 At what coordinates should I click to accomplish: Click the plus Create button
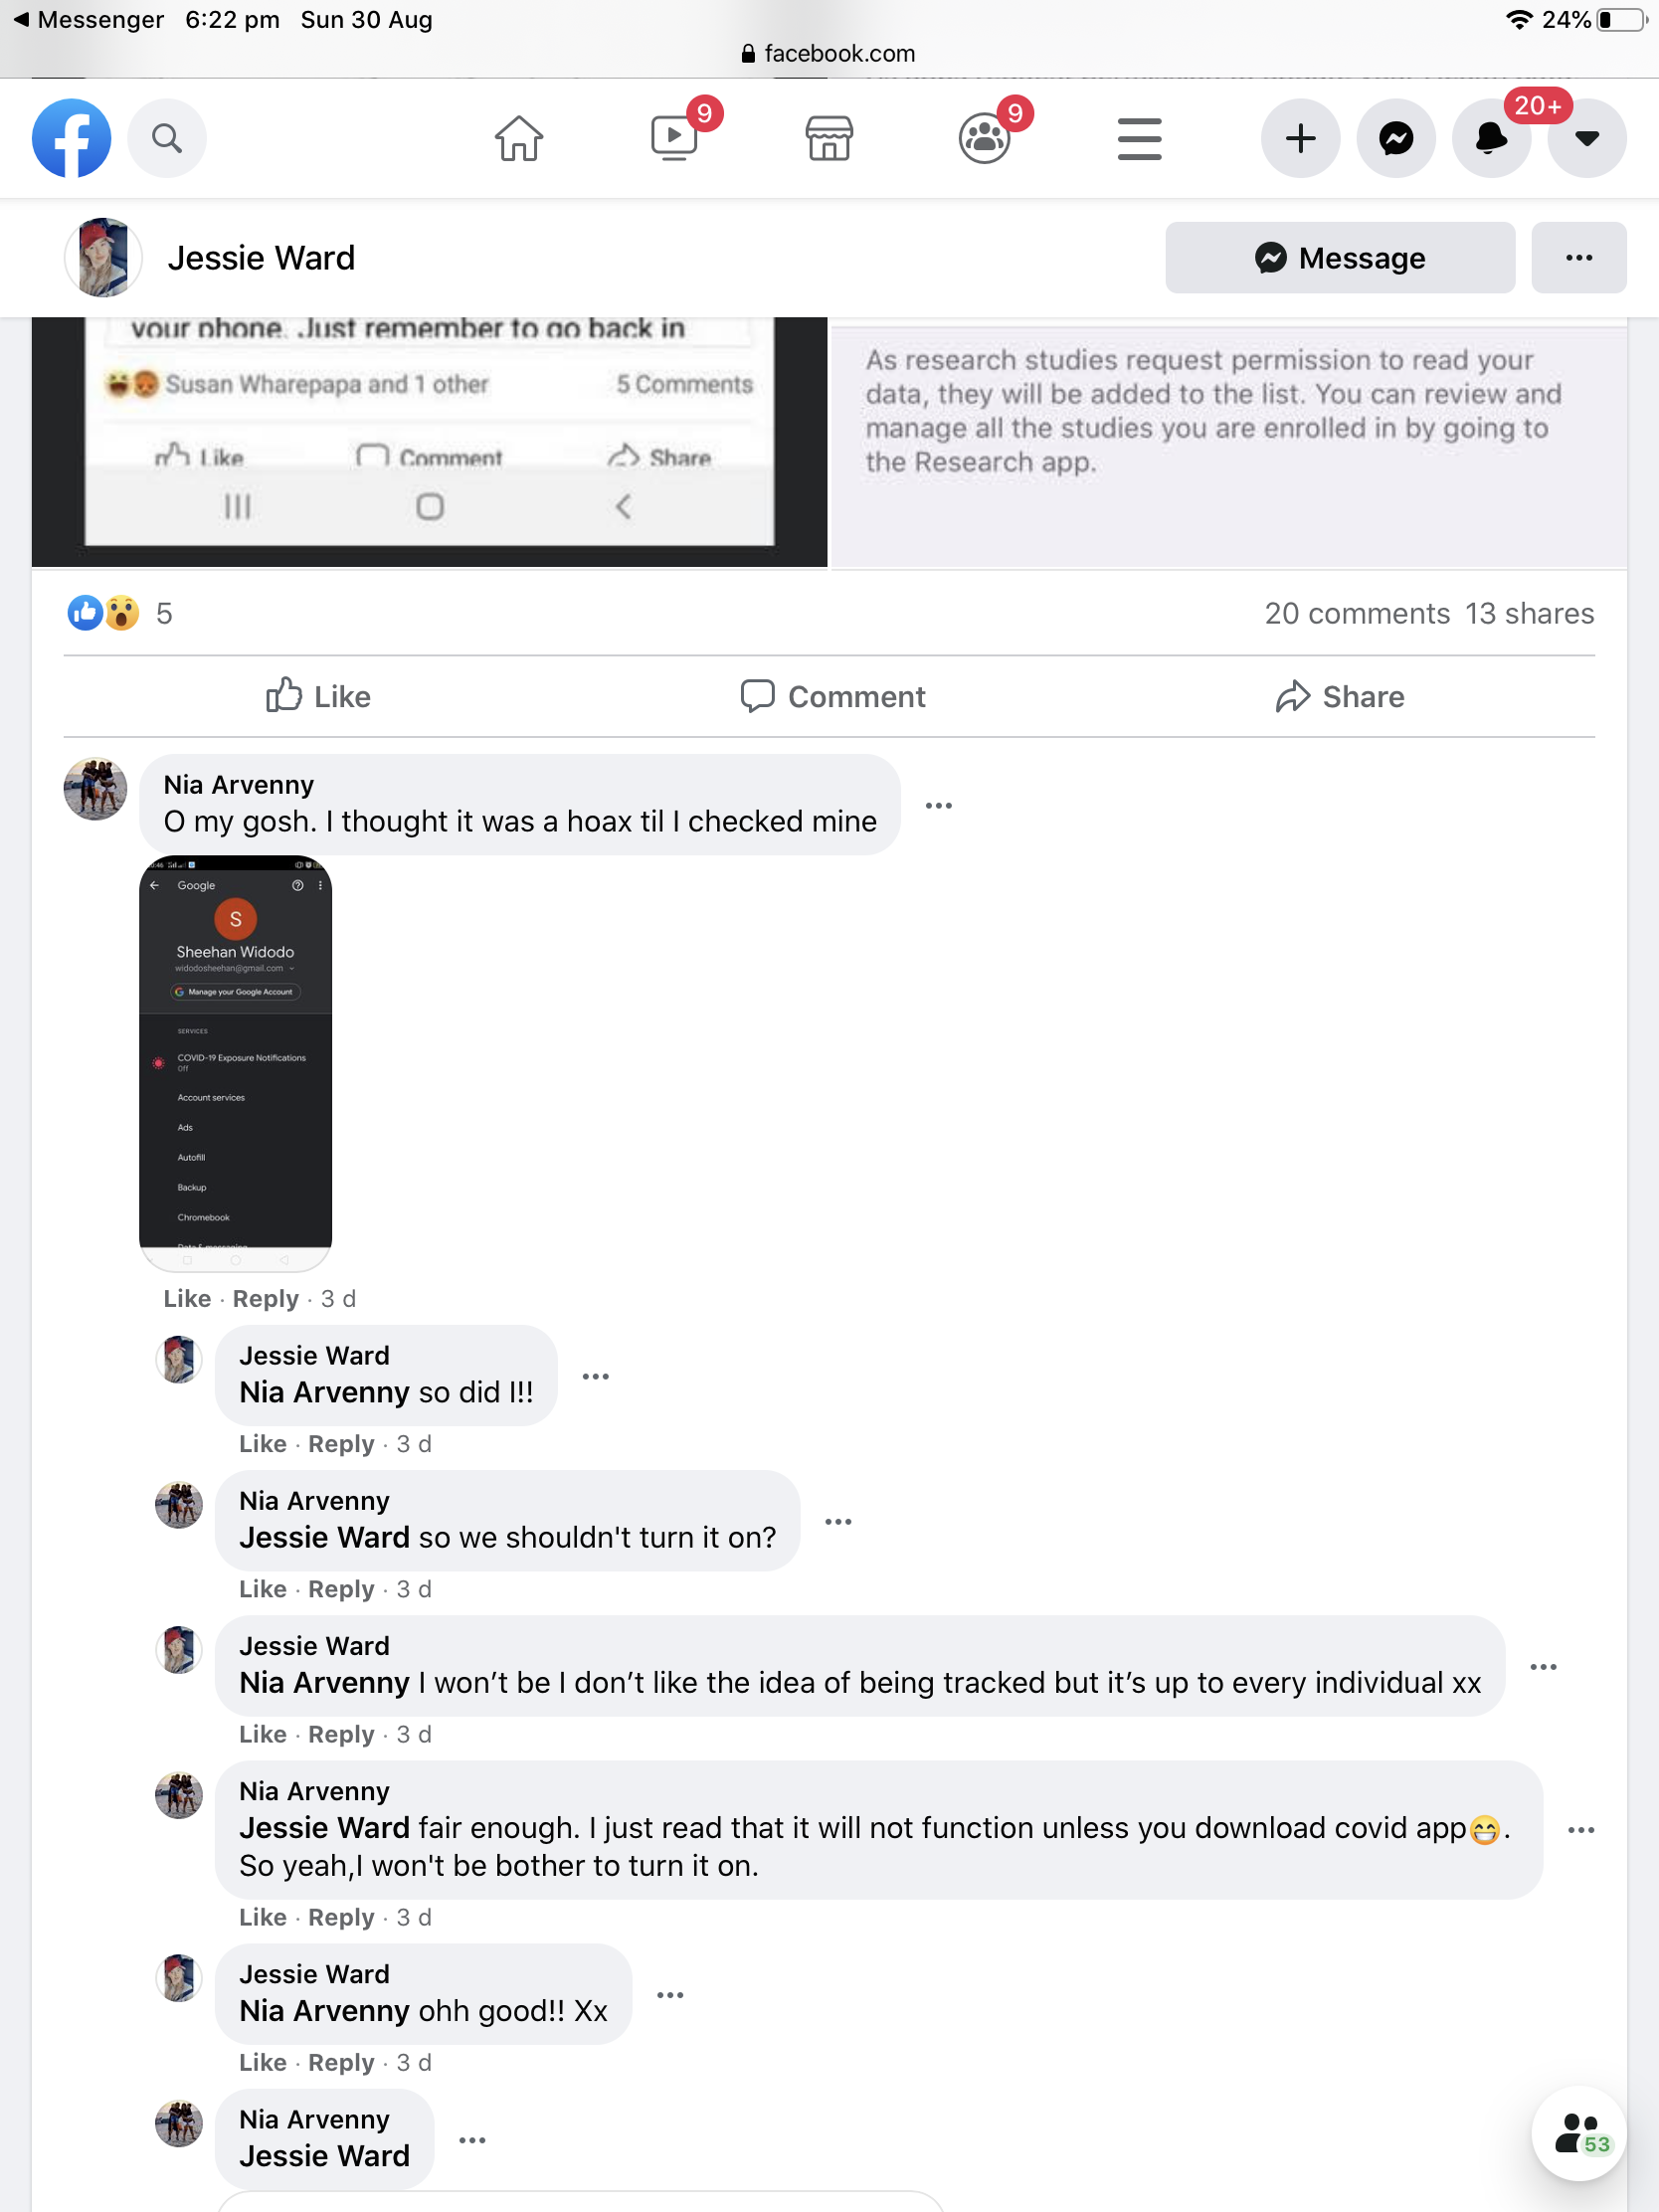[1300, 138]
